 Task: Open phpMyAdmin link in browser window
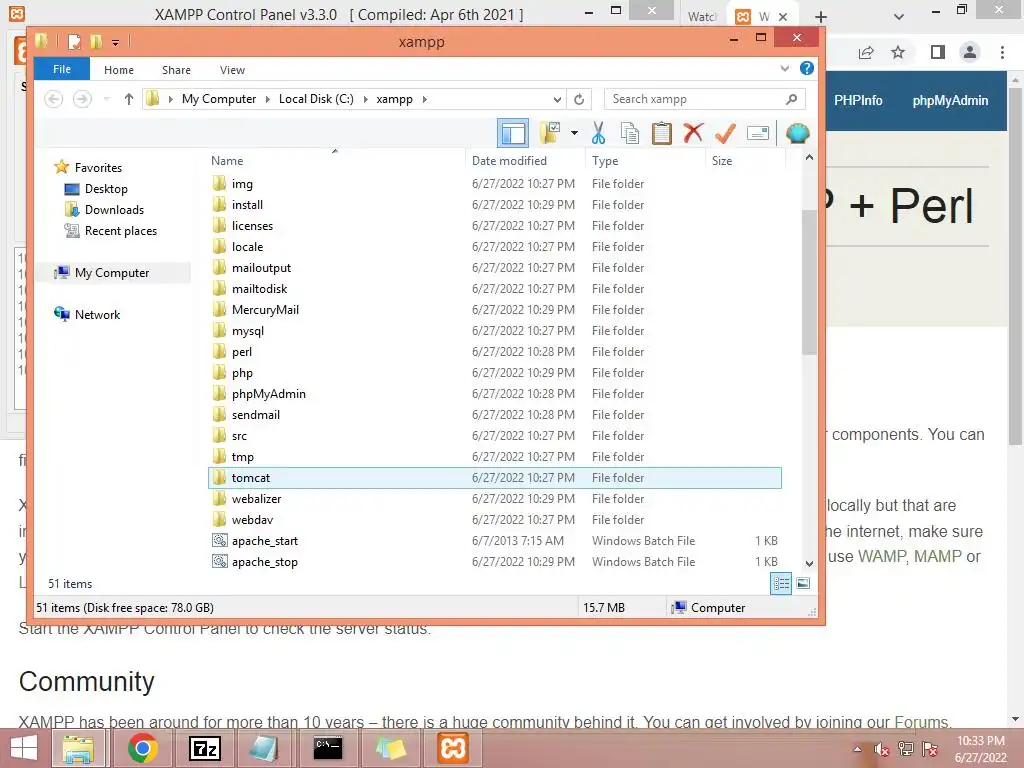[950, 101]
